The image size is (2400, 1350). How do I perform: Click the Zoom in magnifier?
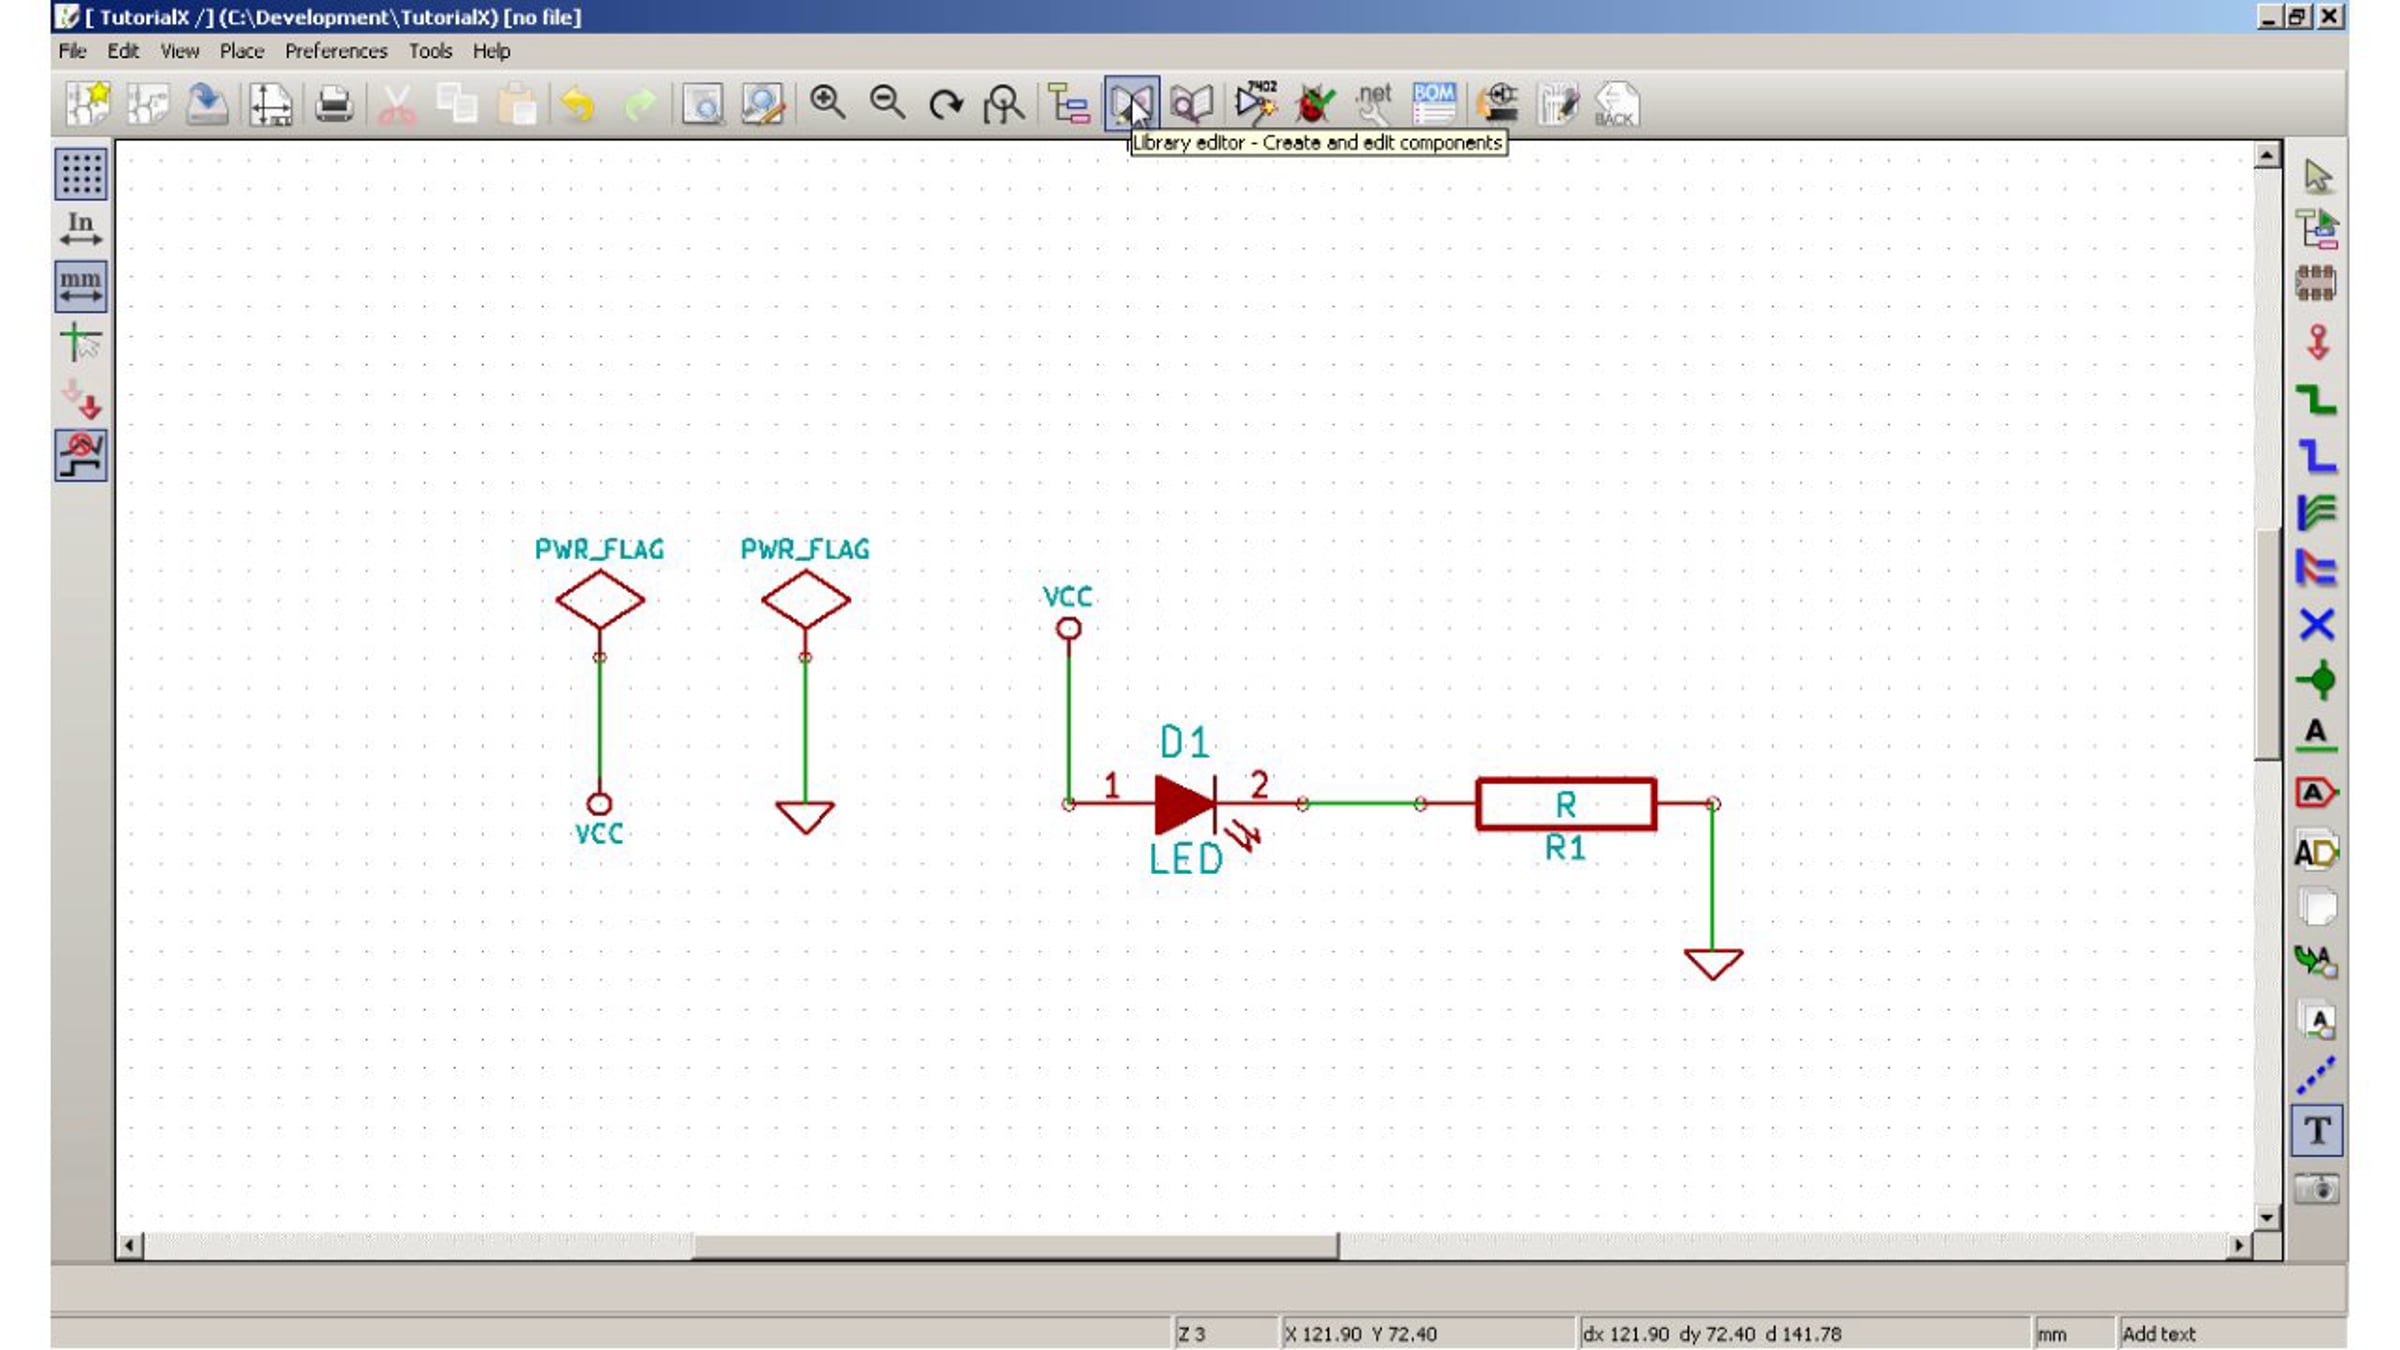pos(827,103)
